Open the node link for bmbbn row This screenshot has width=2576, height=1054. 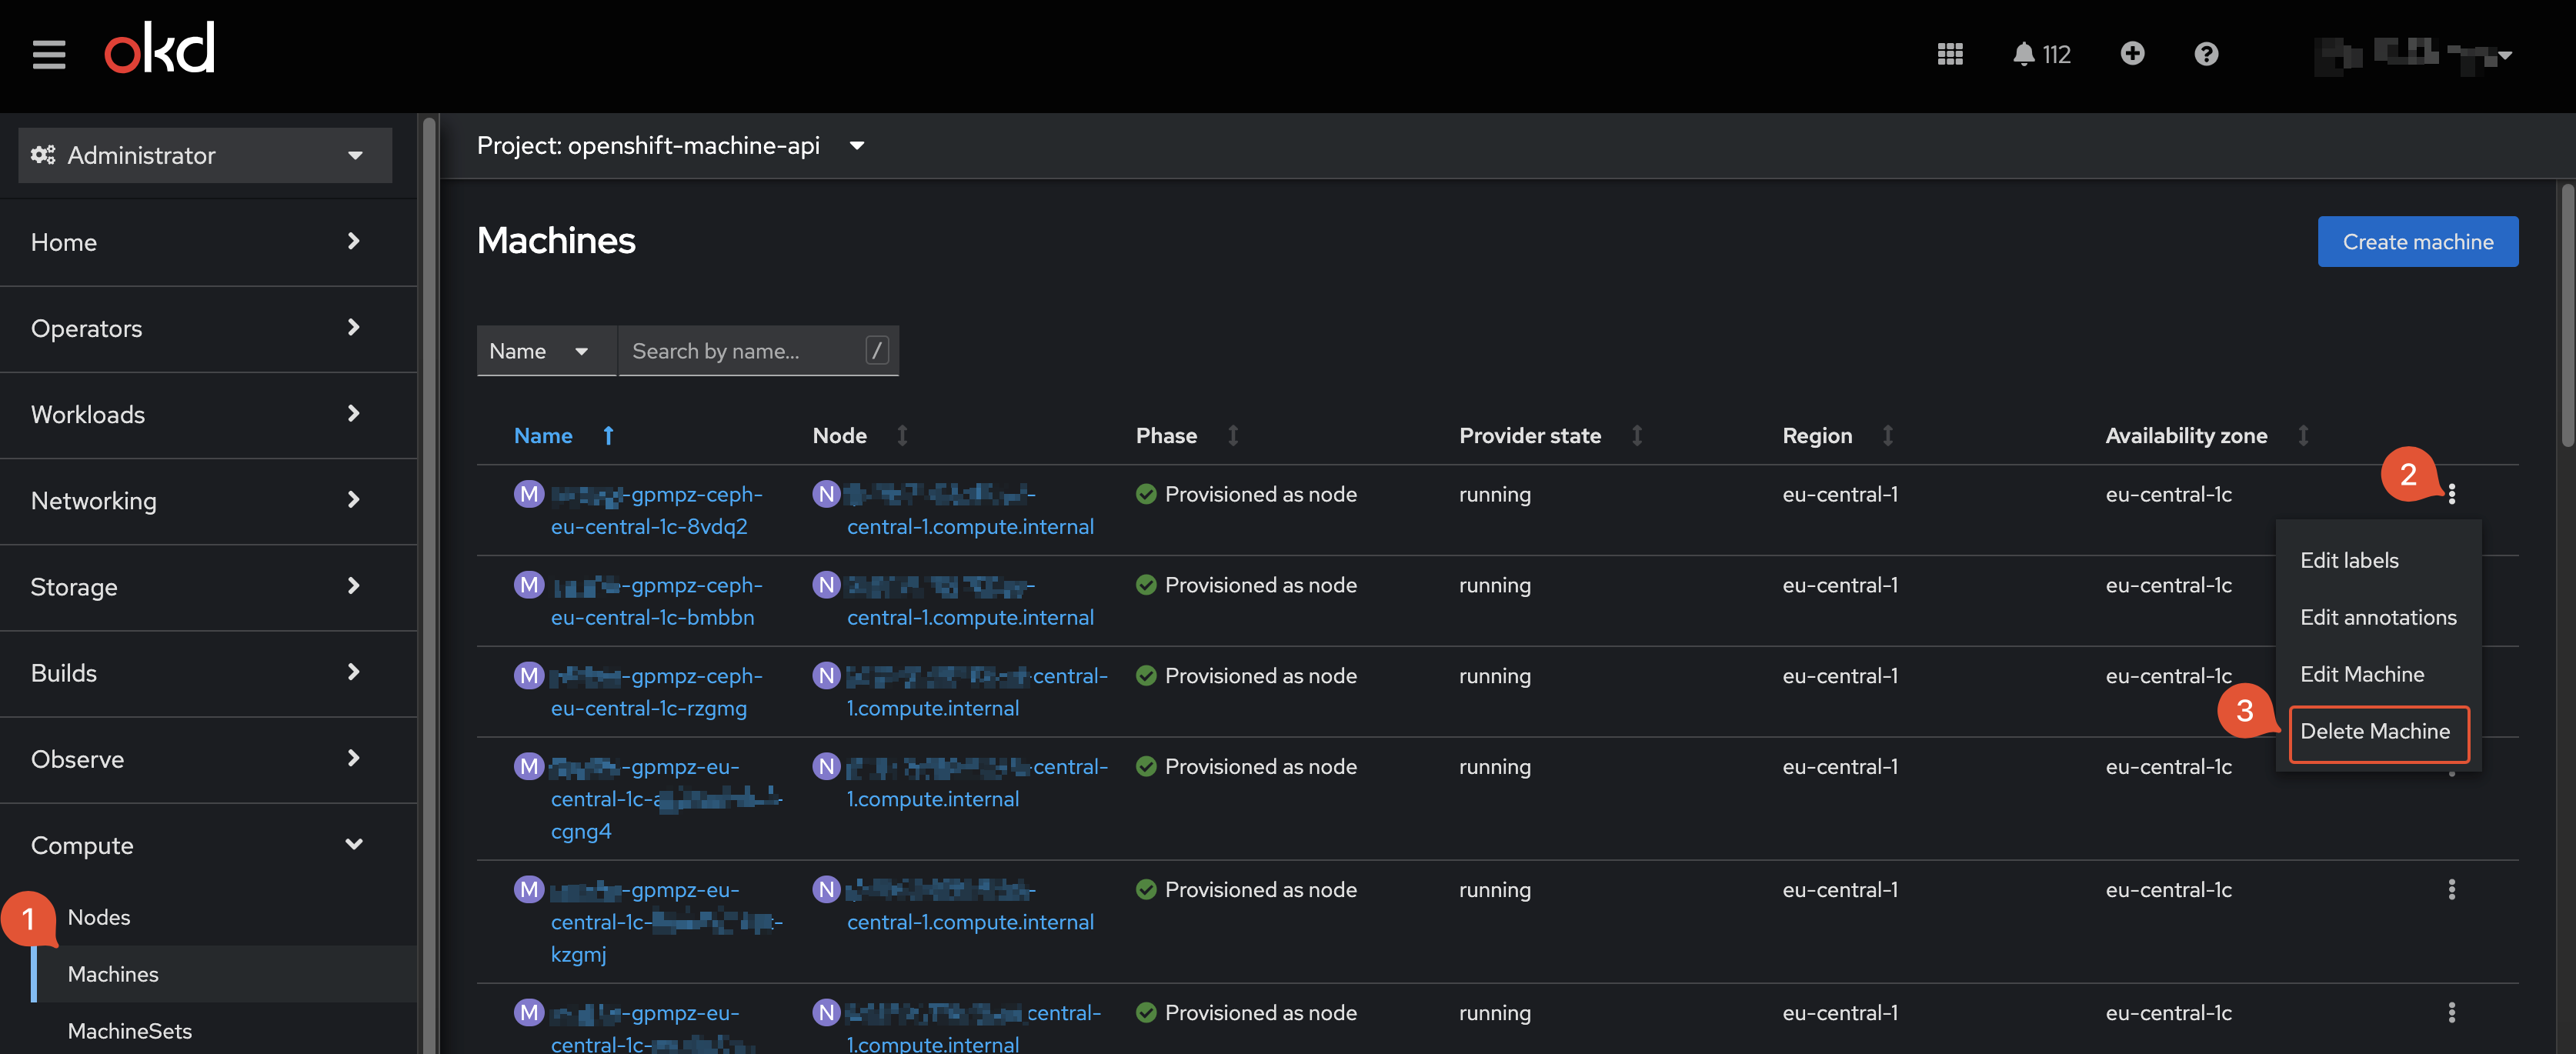pyautogui.click(x=970, y=601)
